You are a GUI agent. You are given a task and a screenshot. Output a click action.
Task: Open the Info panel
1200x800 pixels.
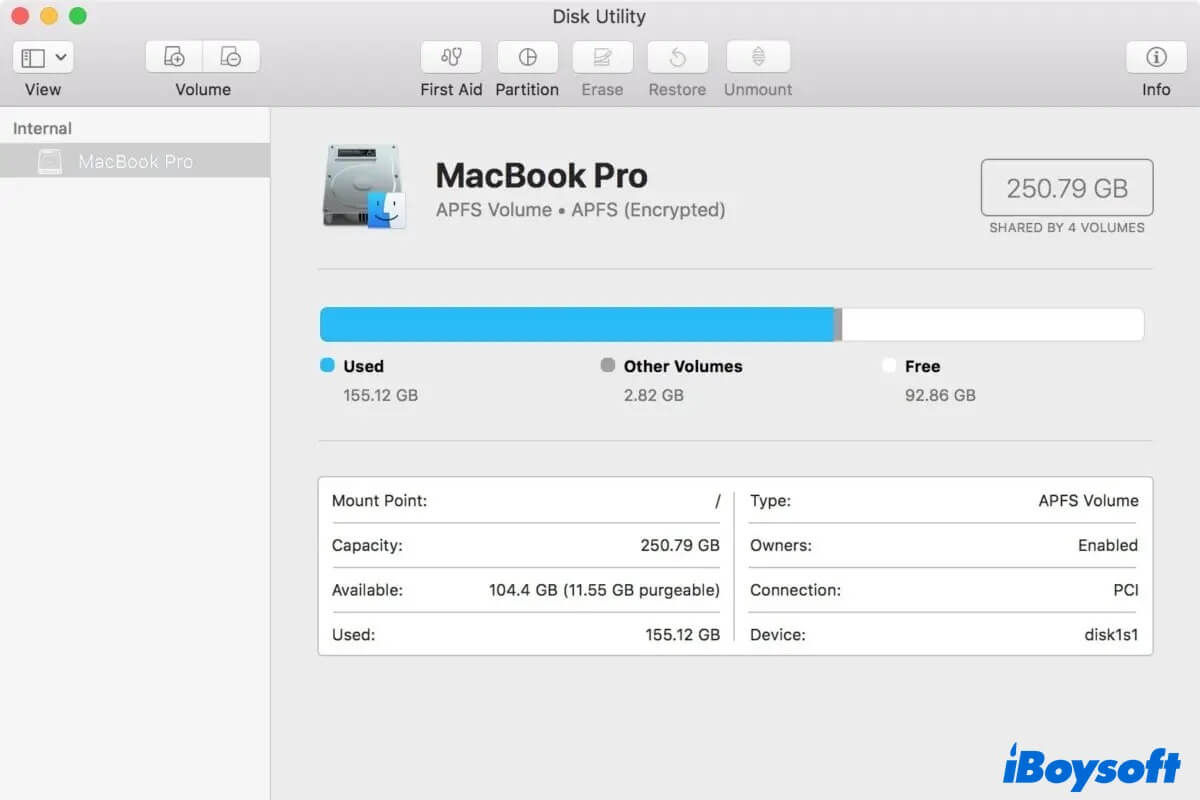1156,57
